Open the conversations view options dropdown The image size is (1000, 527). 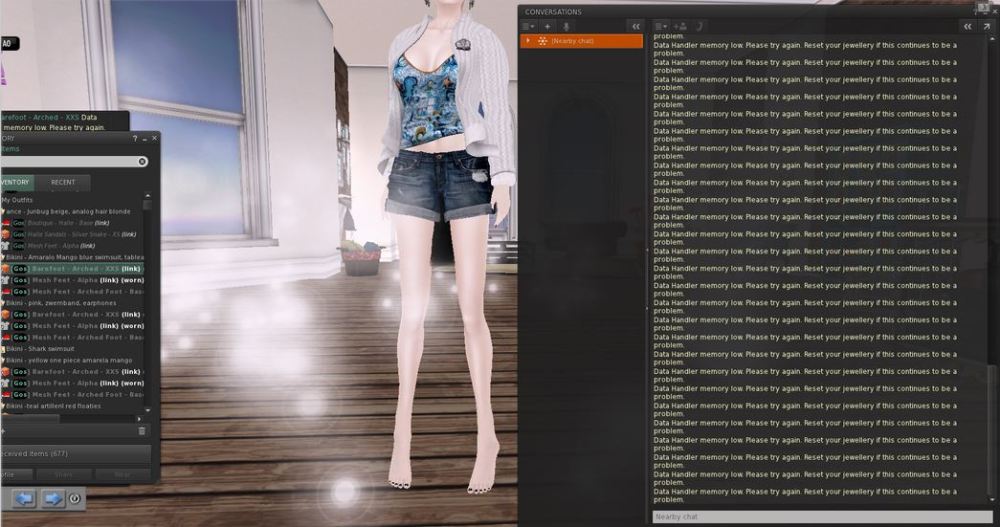pyautogui.click(x=528, y=26)
